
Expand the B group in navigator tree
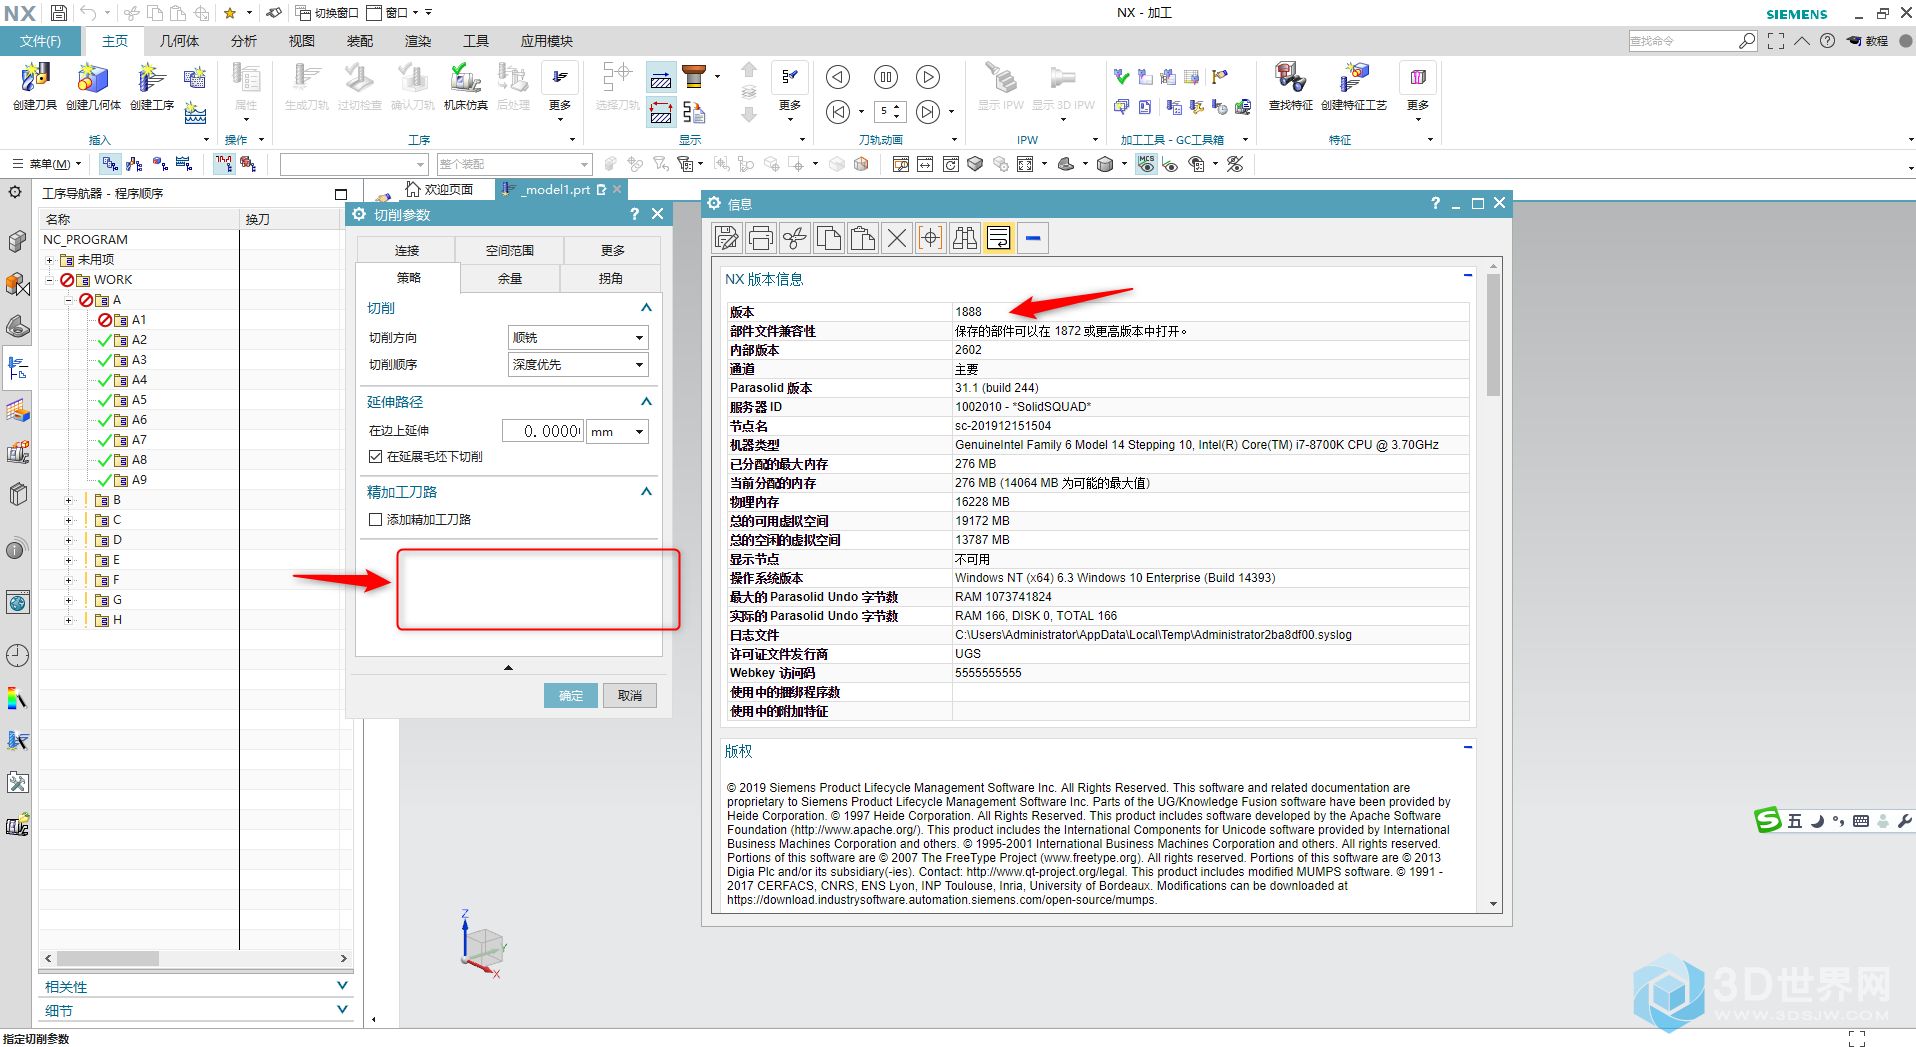[x=69, y=500]
